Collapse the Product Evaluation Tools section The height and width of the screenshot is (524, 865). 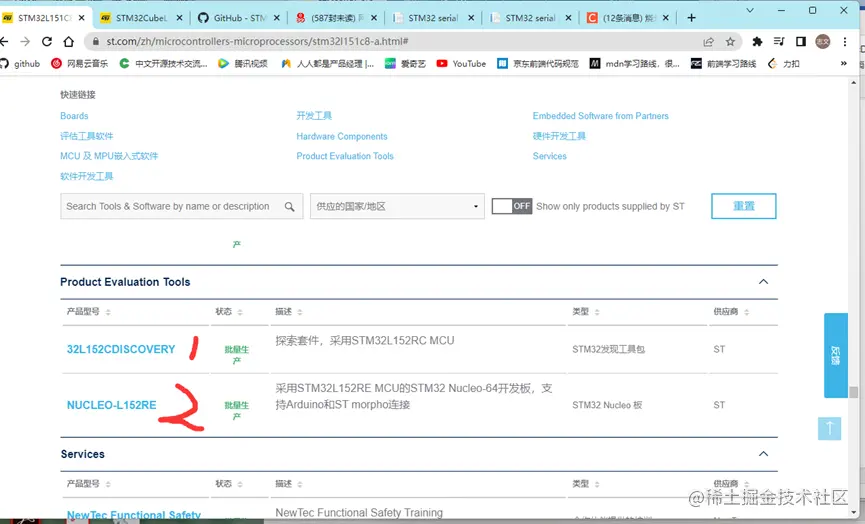click(763, 282)
